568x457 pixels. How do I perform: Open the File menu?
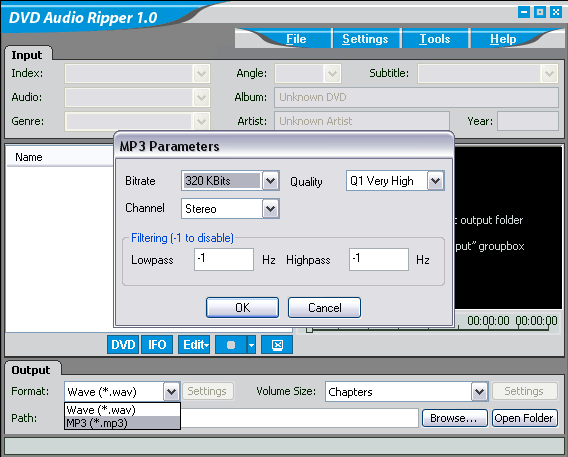pyautogui.click(x=296, y=39)
